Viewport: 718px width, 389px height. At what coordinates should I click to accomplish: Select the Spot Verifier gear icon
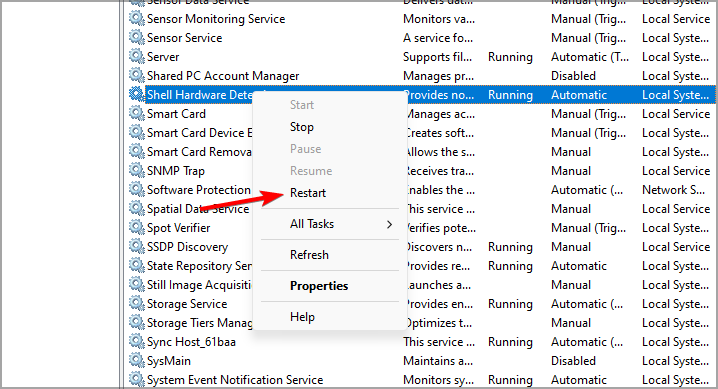click(136, 227)
